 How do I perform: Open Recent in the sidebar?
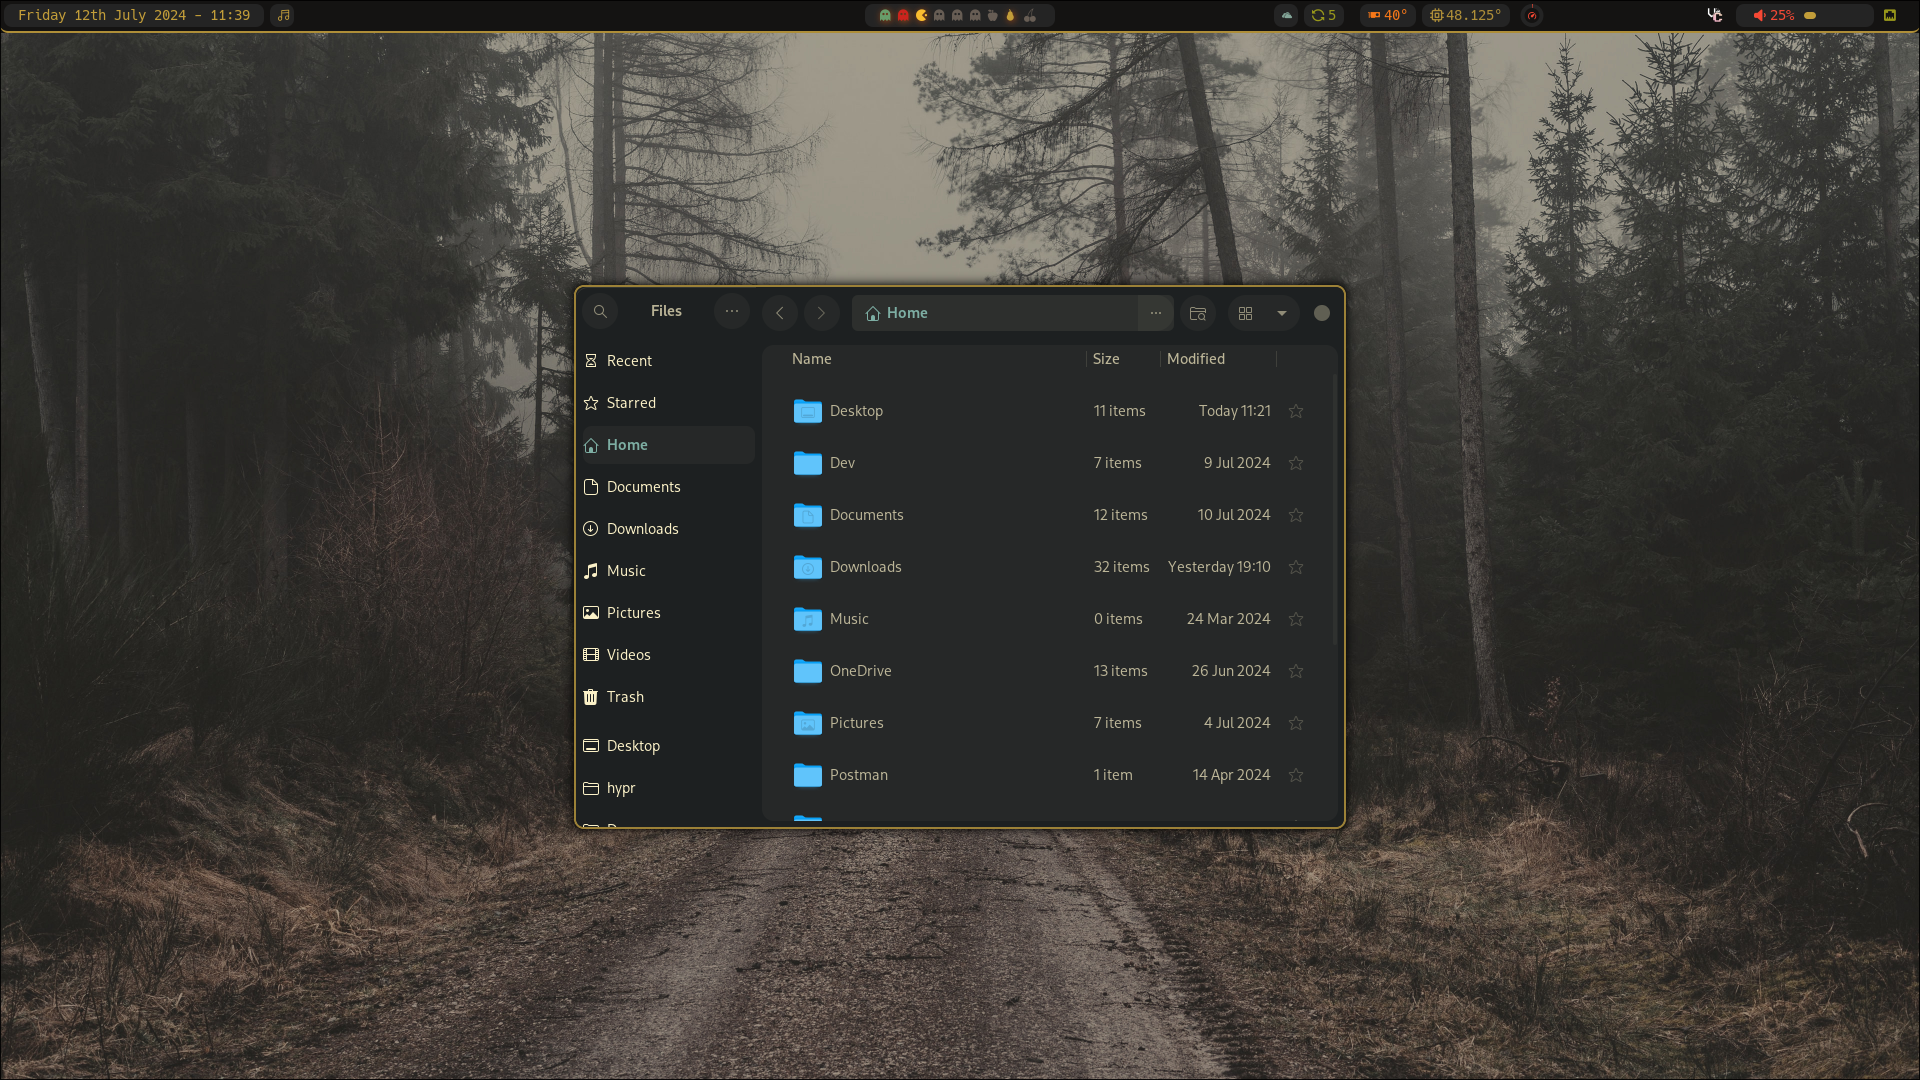(667, 361)
